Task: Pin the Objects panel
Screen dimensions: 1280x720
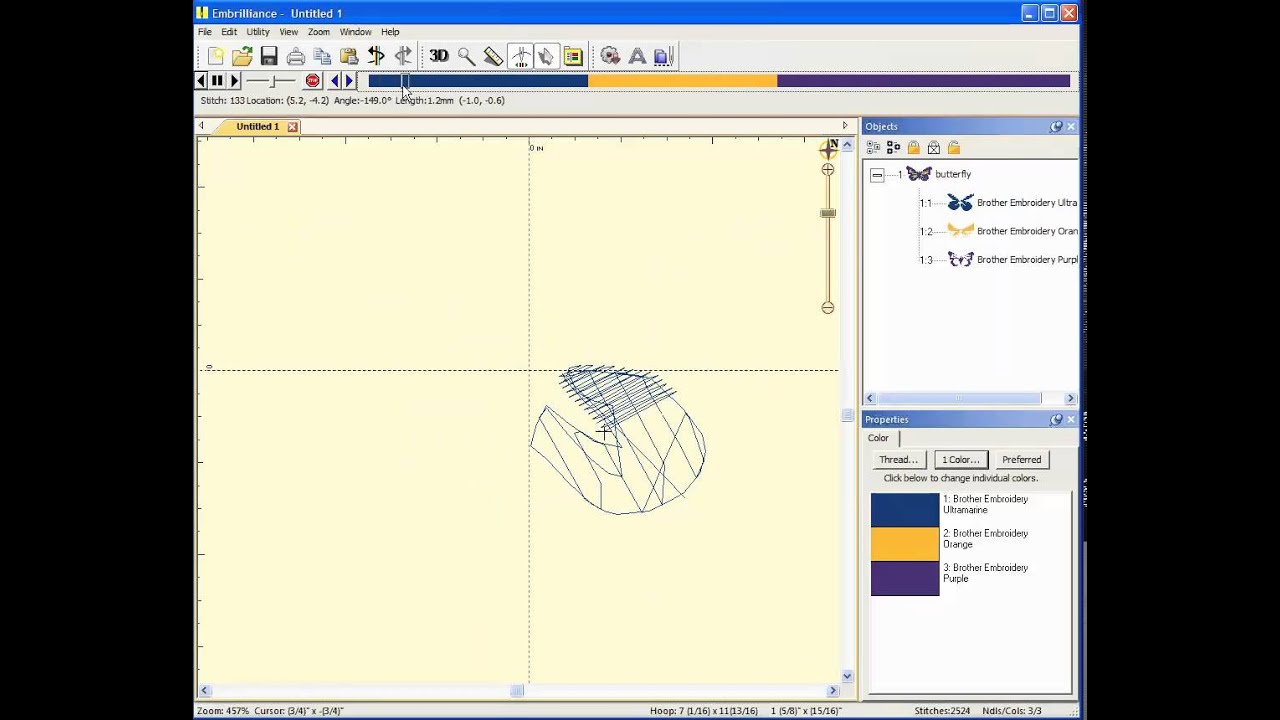Action: click(x=1056, y=127)
